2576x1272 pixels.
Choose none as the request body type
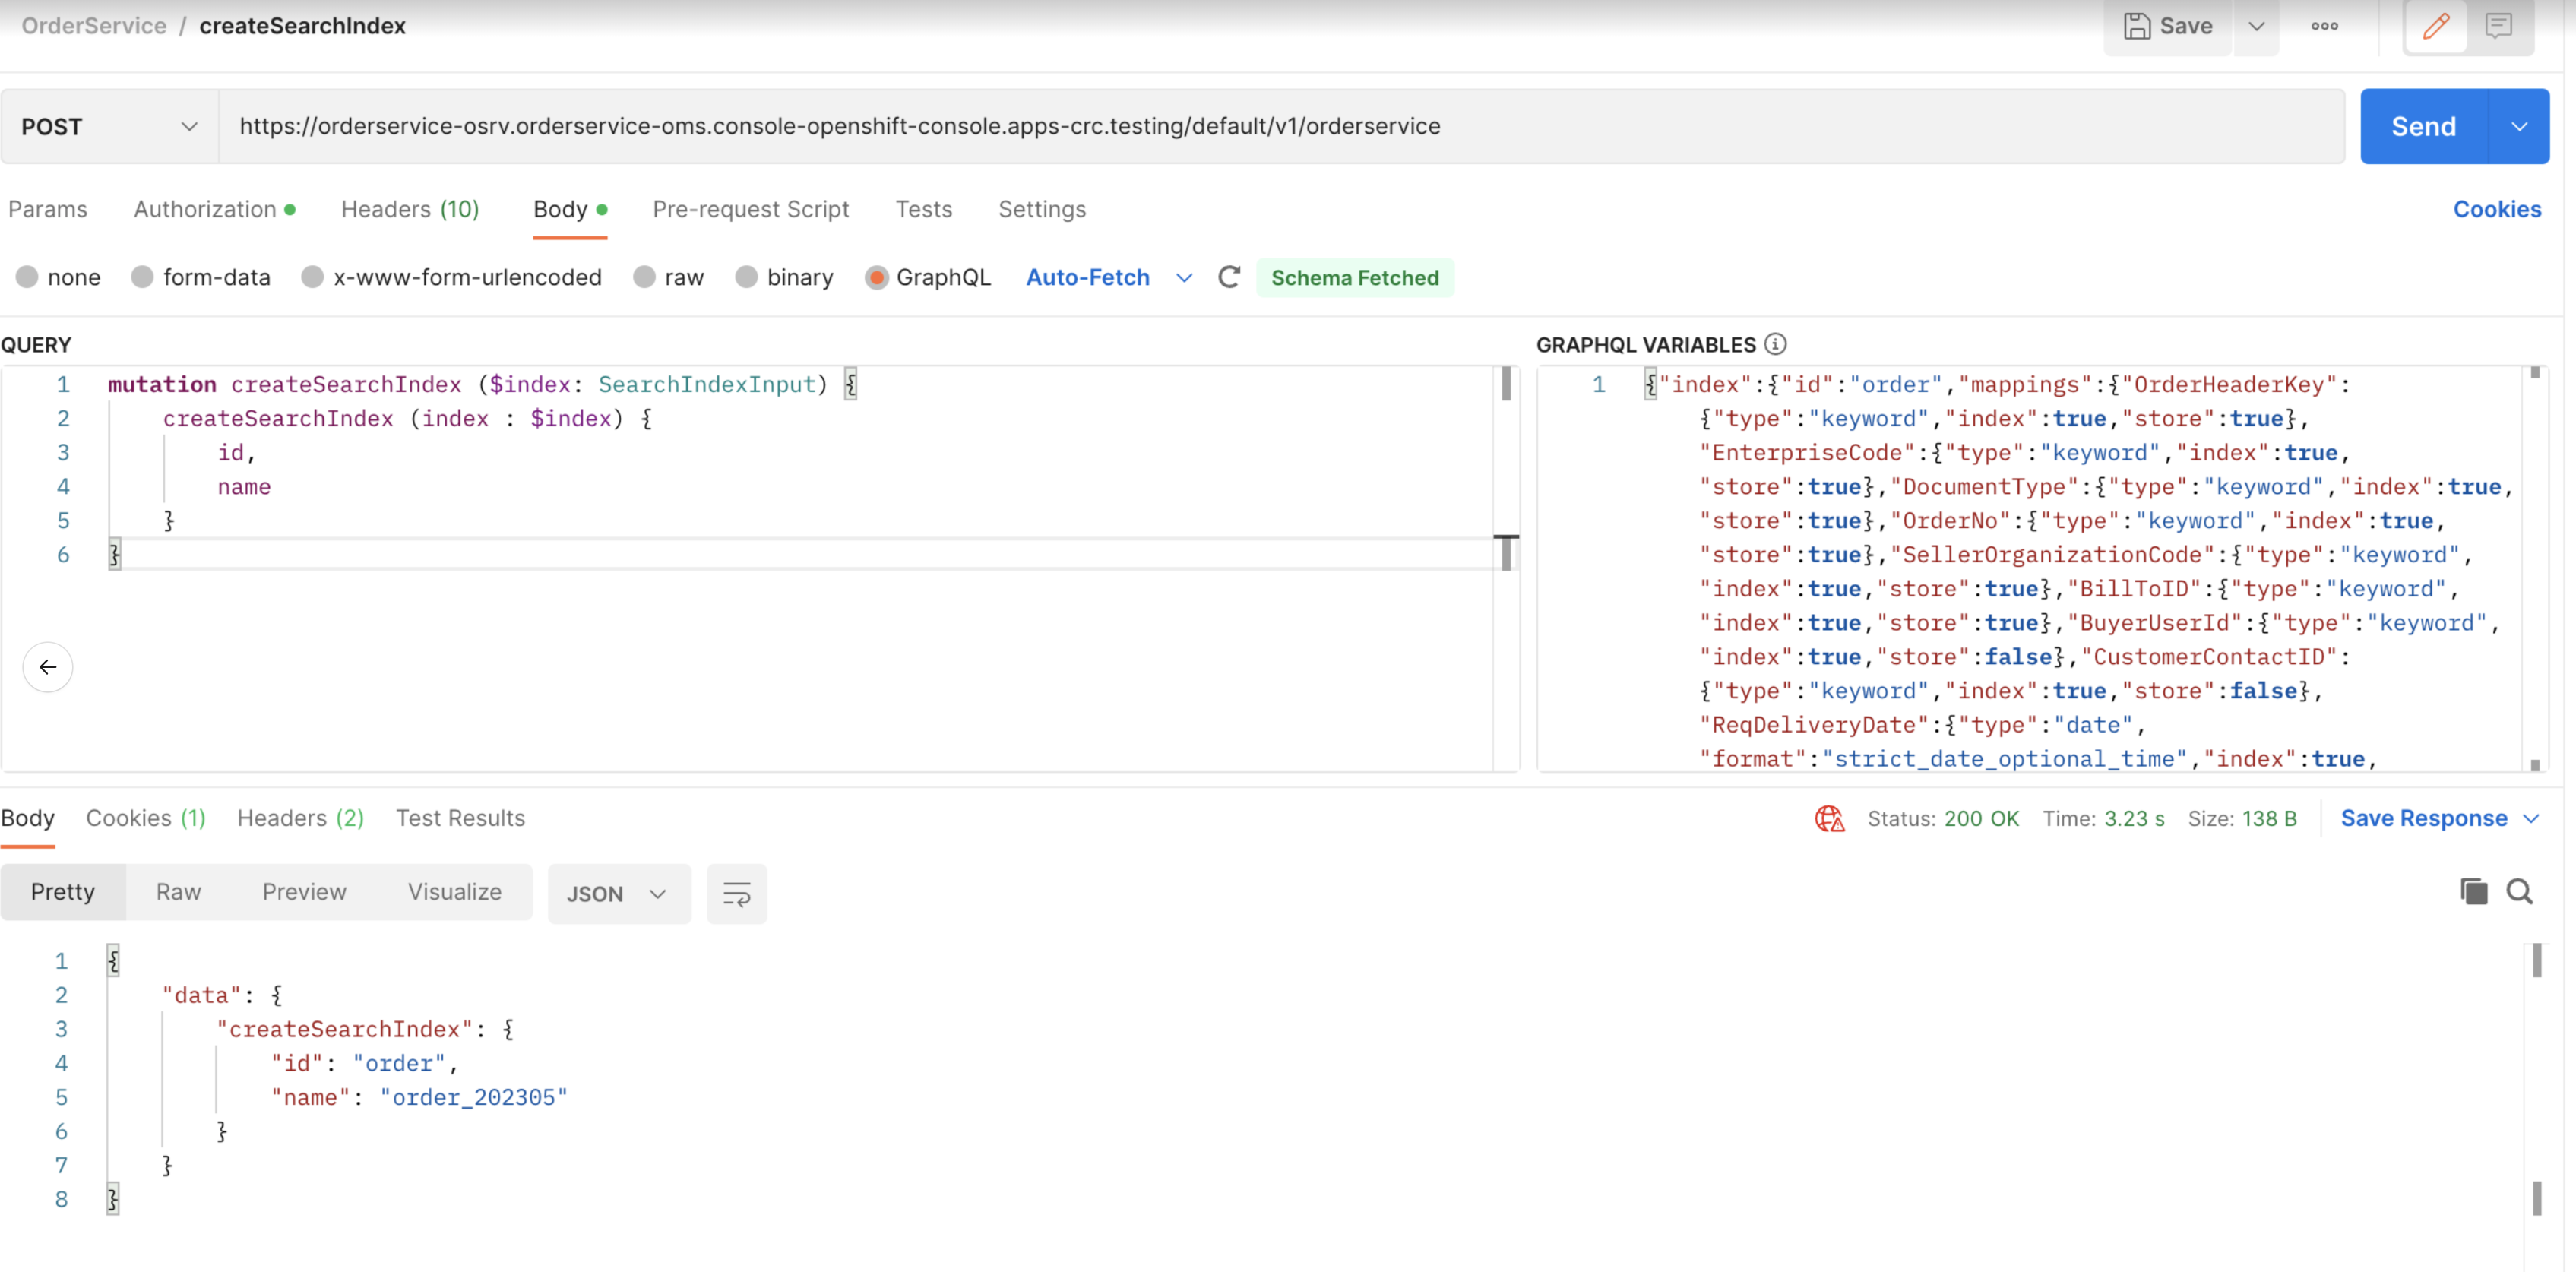(x=28, y=277)
